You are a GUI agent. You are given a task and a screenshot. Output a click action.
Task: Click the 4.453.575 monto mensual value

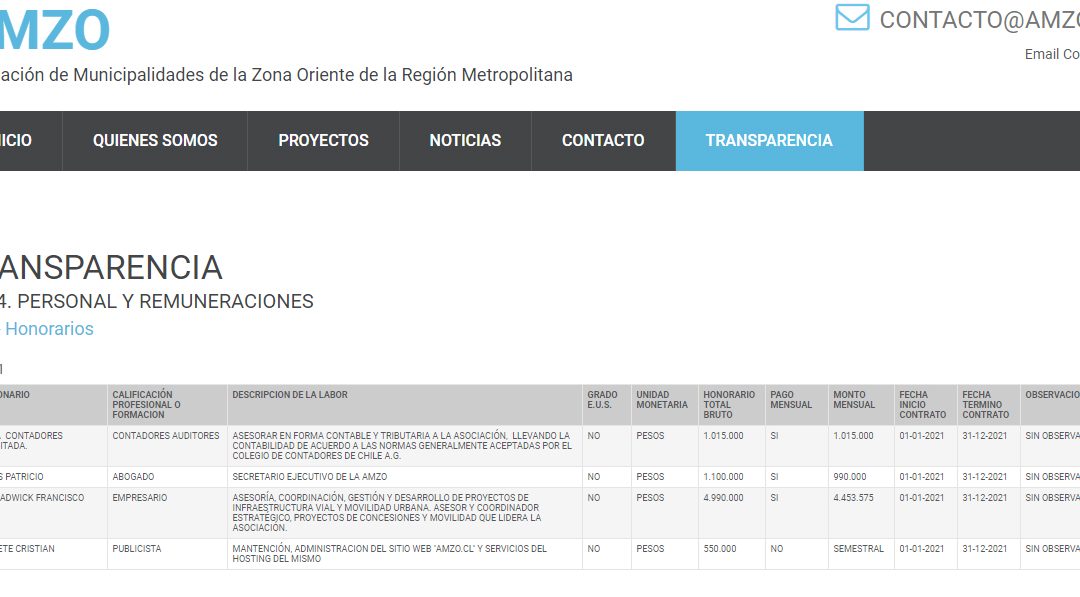point(853,497)
